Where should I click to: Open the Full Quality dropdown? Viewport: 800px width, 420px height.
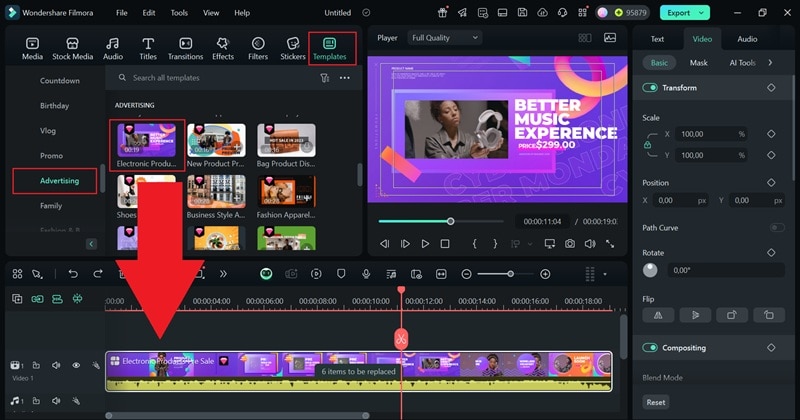444,38
